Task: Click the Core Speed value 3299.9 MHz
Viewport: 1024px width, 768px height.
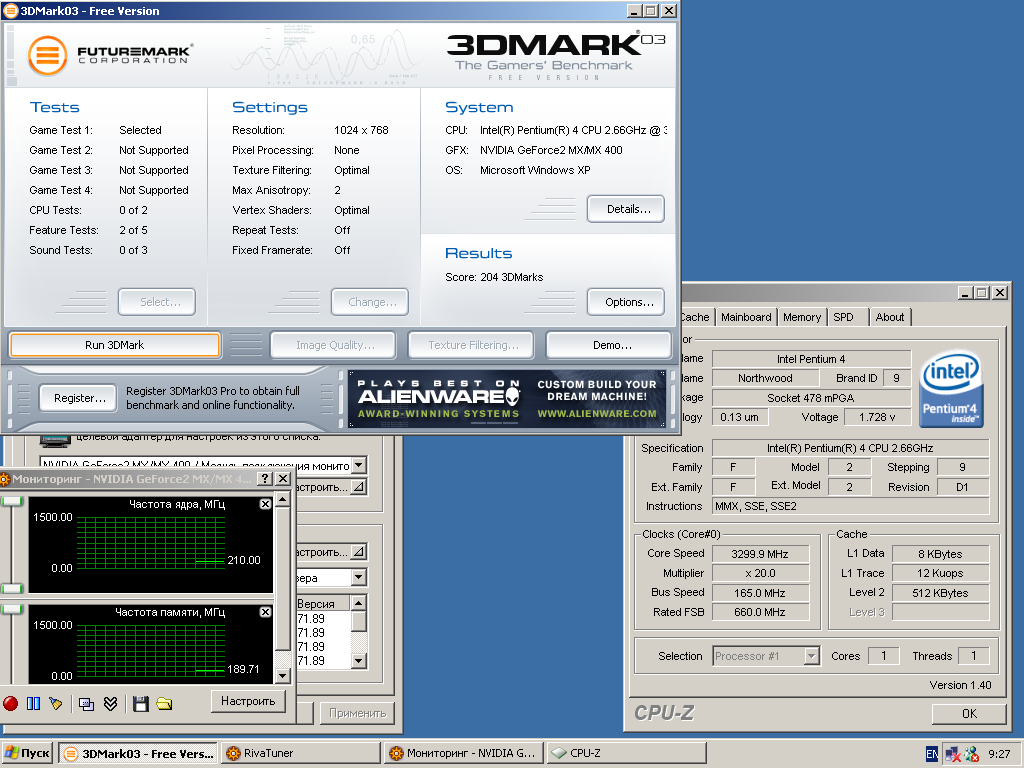Action: [x=760, y=554]
